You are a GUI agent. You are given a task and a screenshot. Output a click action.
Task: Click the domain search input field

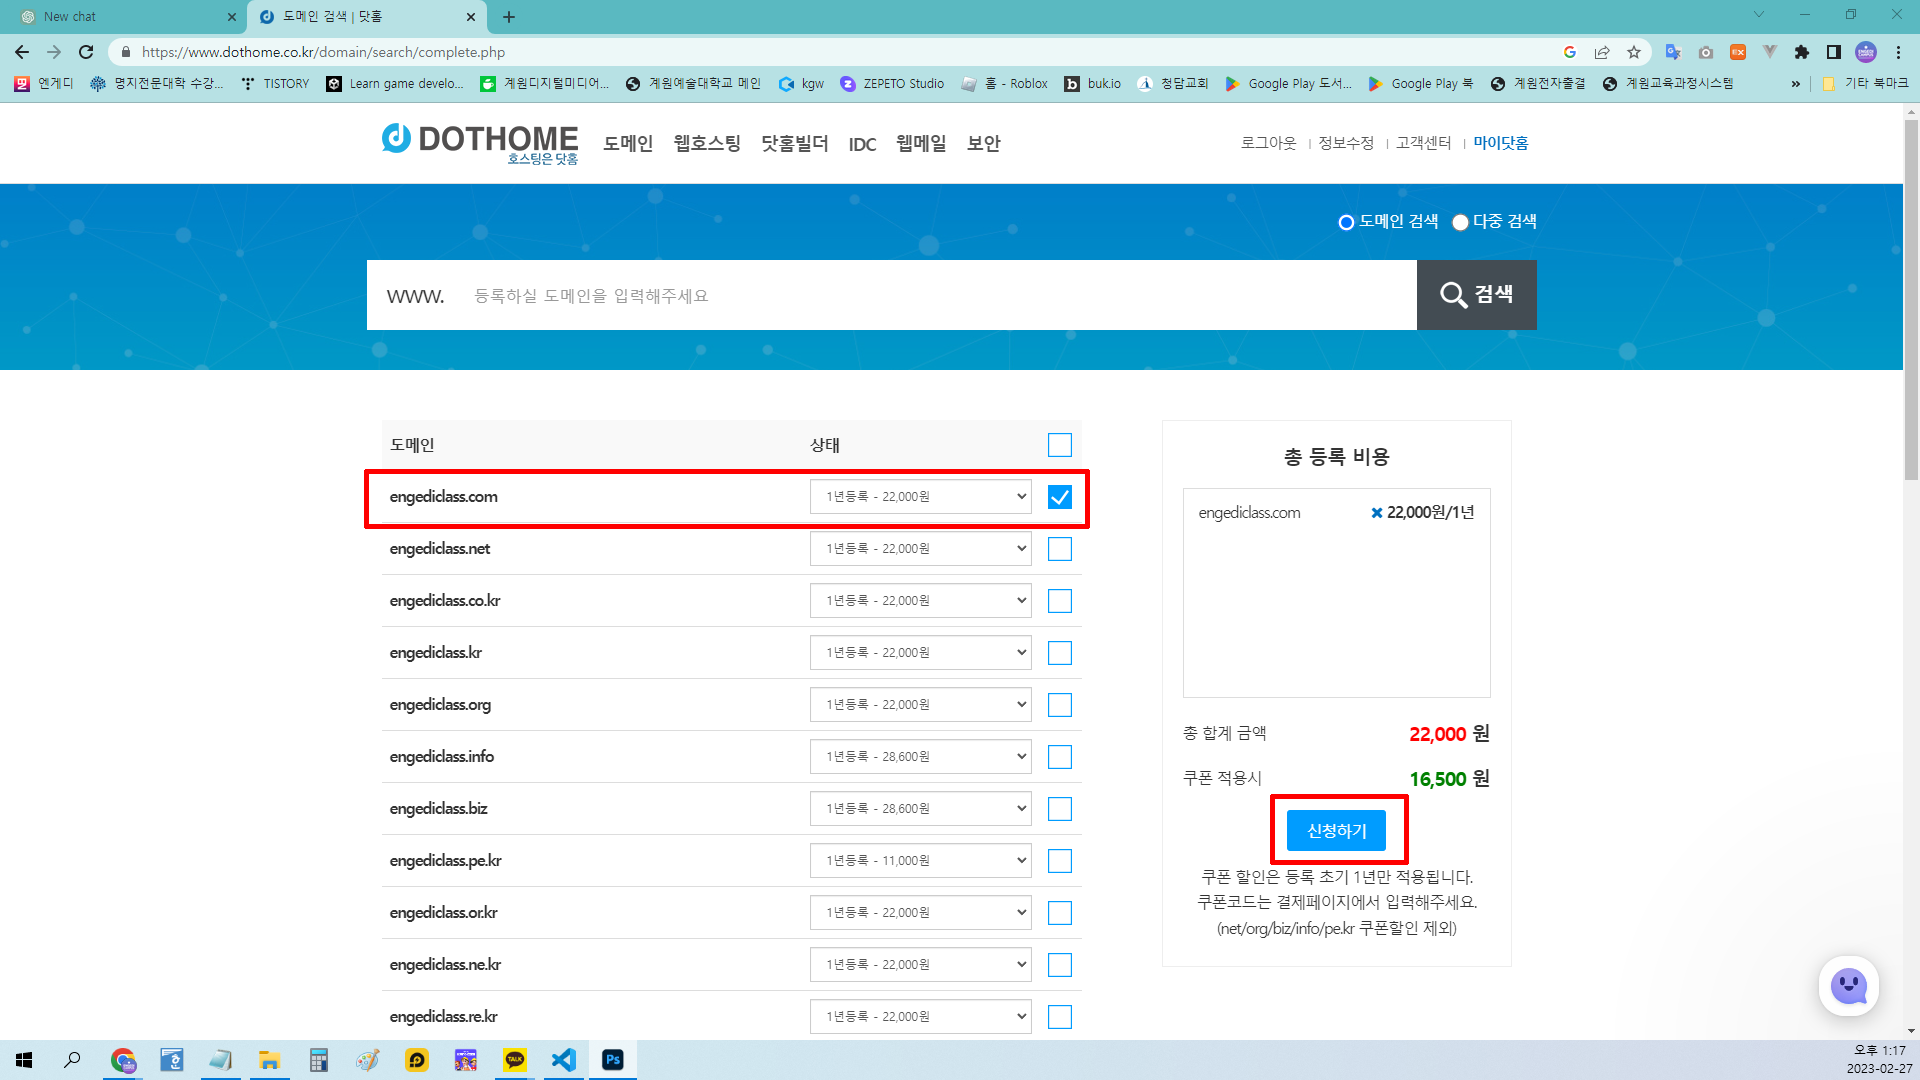coord(900,294)
